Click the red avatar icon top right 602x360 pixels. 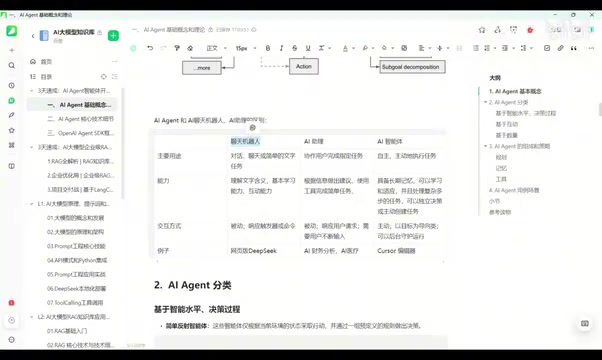tap(530, 30)
